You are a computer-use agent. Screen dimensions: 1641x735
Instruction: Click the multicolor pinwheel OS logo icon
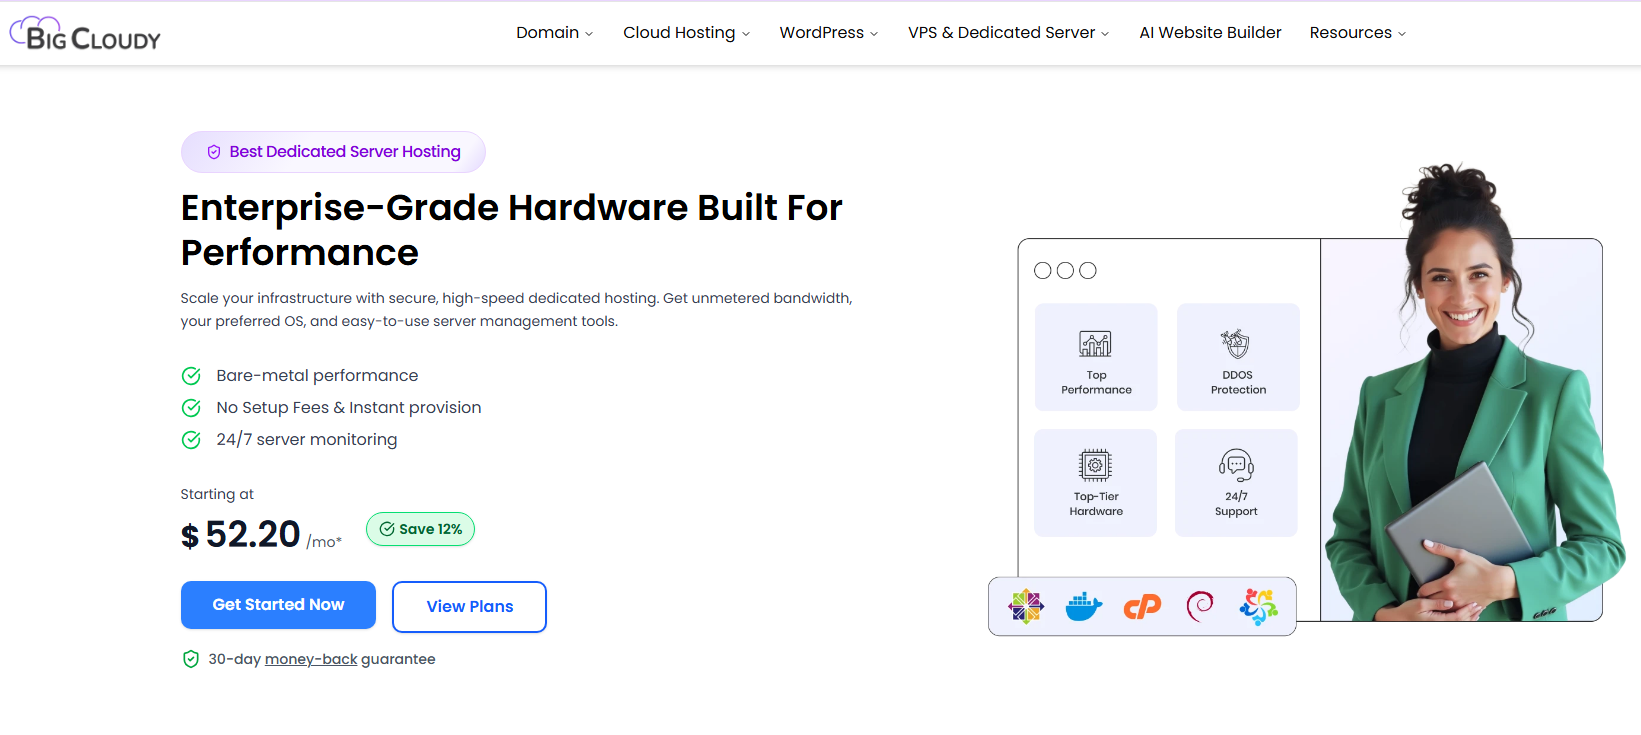(1259, 606)
